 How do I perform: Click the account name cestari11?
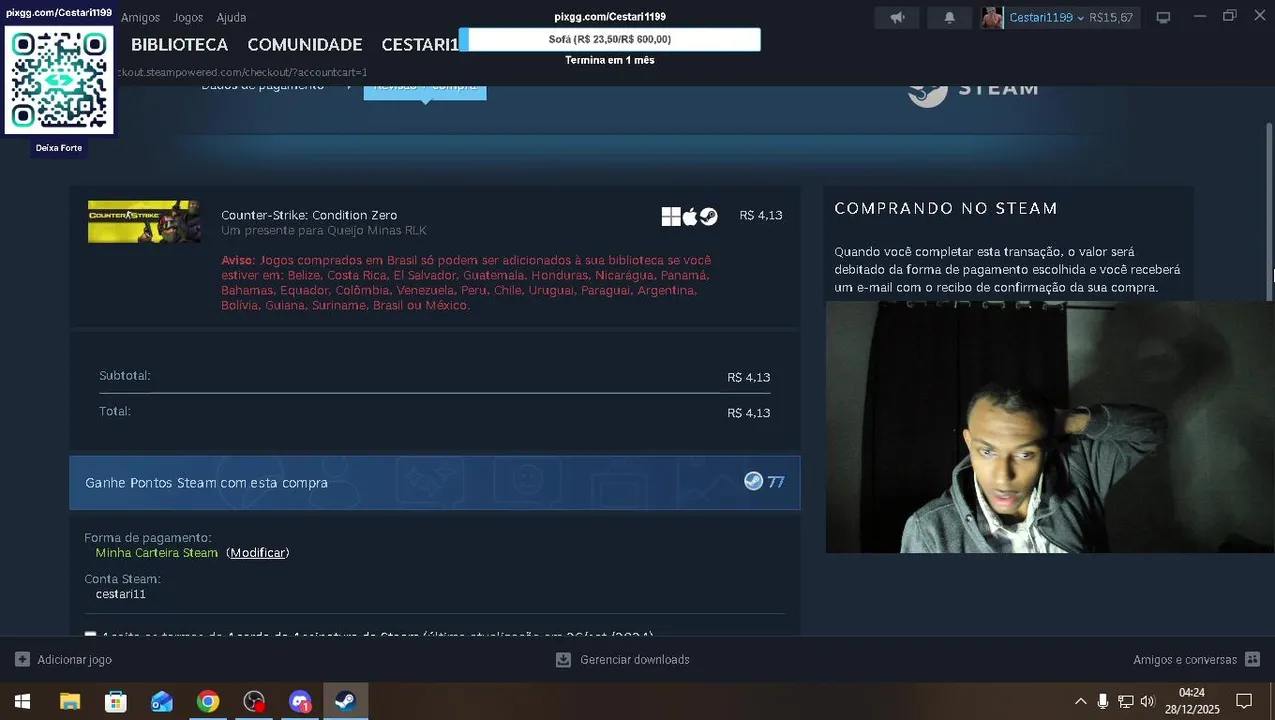click(x=121, y=594)
